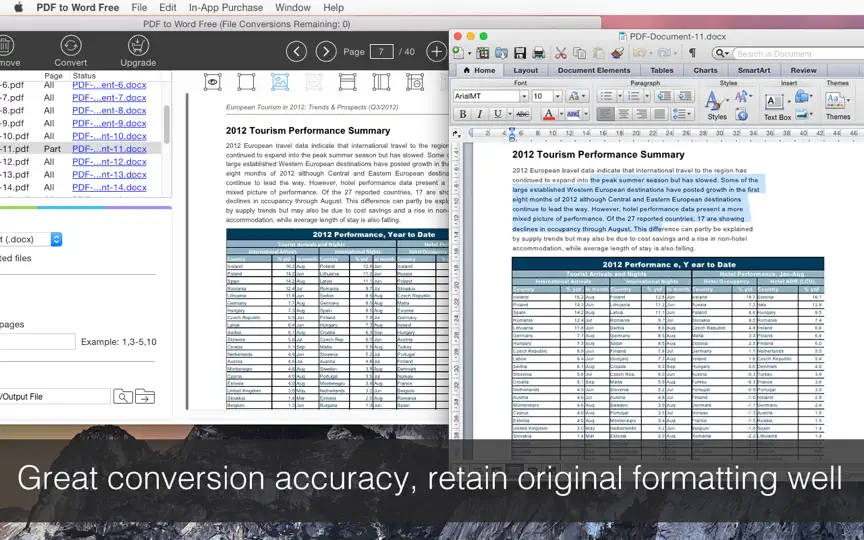The width and height of the screenshot is (864, 540).
Task: Toggle Justify Text alignment button
Action: click(659, 114)
